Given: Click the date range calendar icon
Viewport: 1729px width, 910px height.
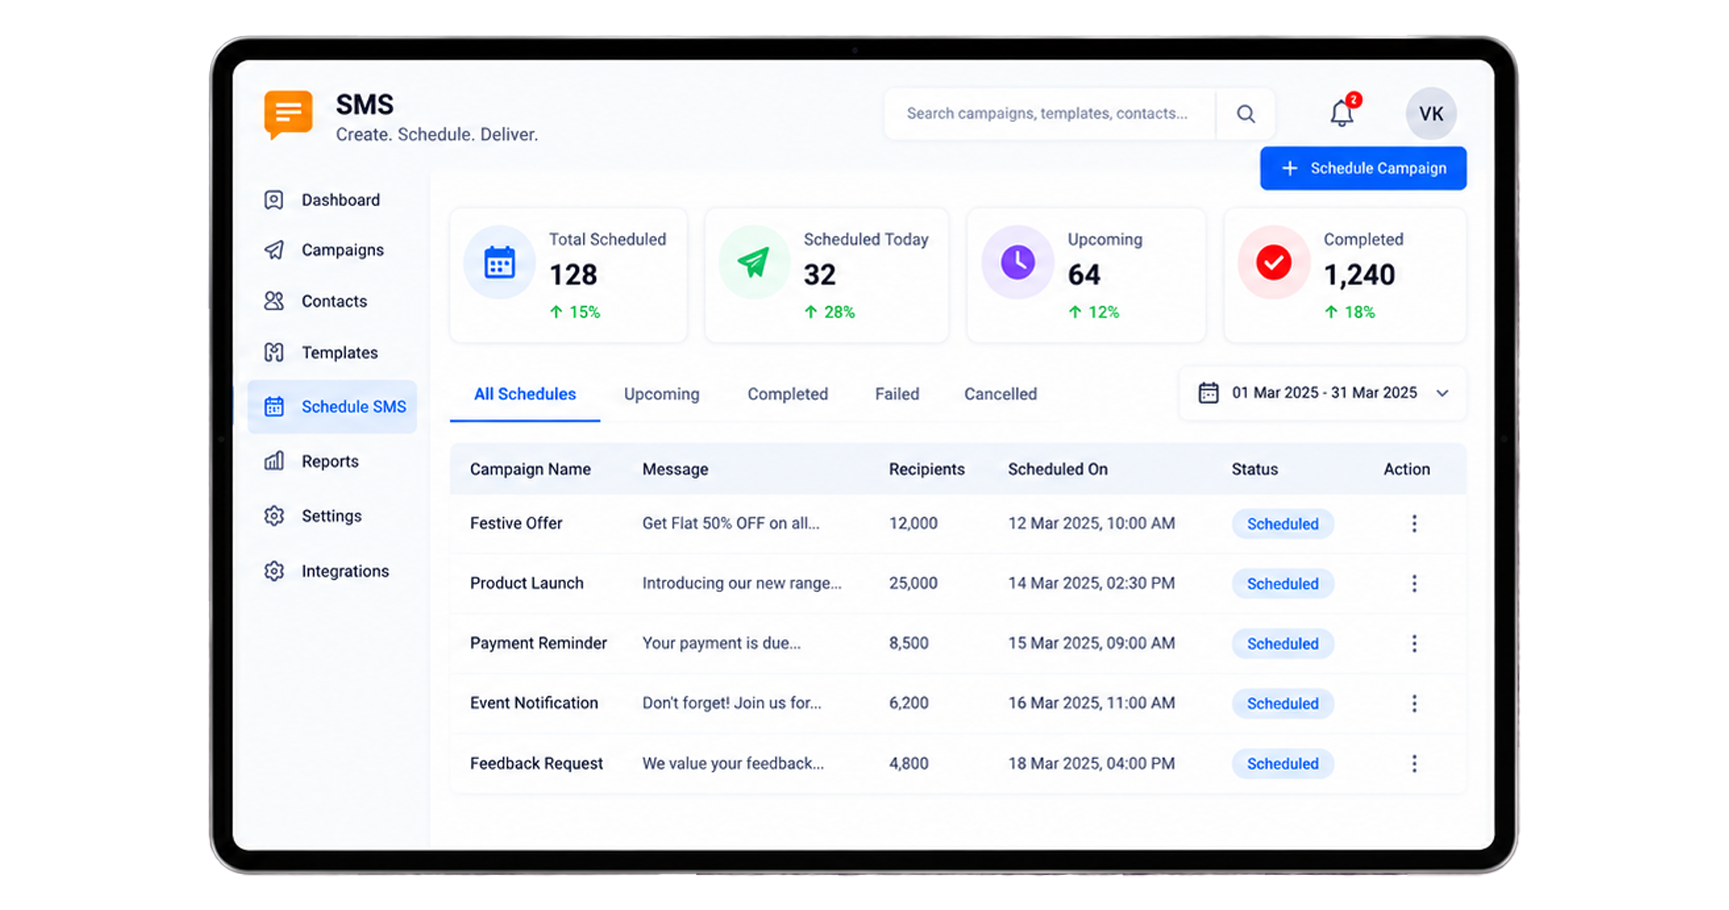Looking at the screenshot, I should pyautogui.click(x=1208, y=393).
